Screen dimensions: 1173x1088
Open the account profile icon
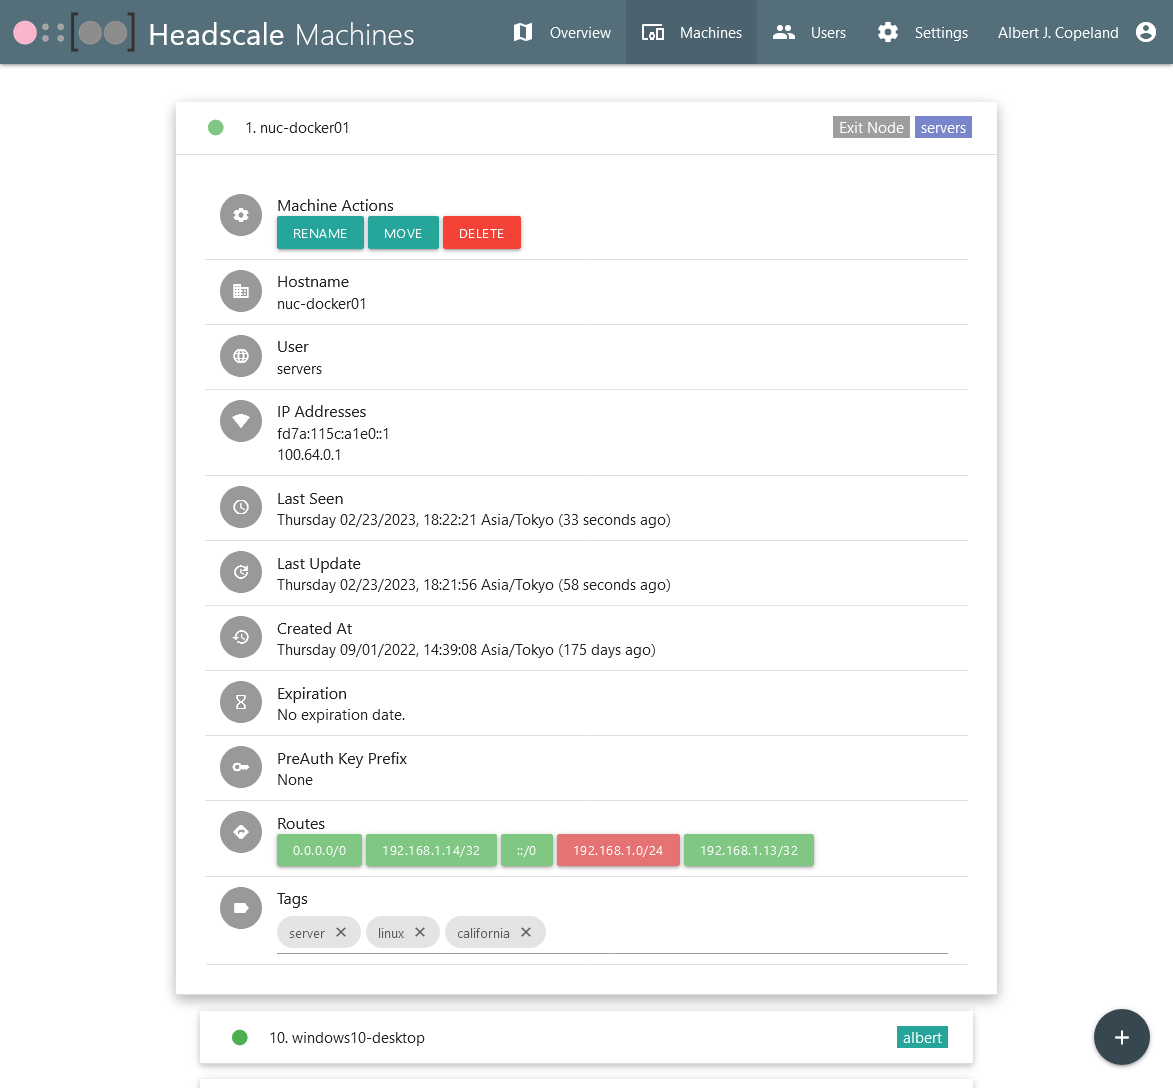coord(1146,32)
